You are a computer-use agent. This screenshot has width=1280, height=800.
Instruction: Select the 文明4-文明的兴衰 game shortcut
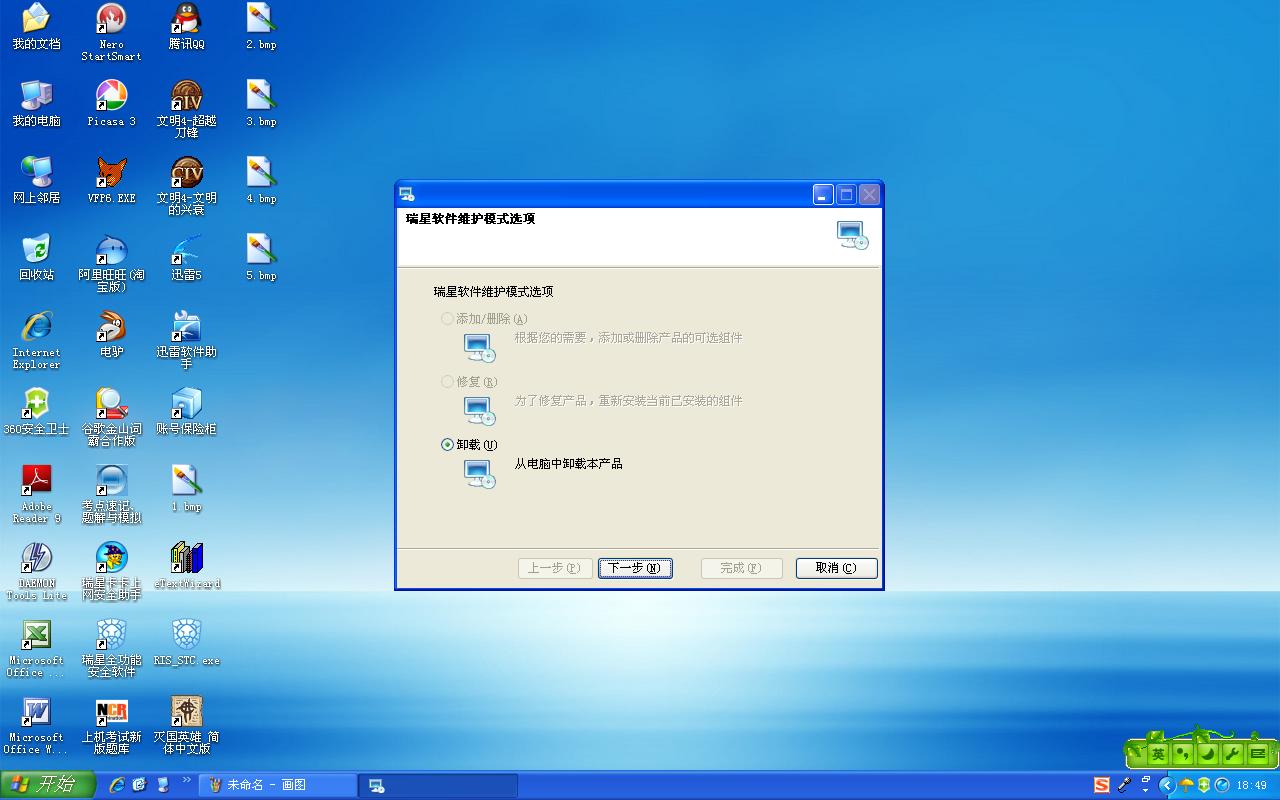pos(186,186)
